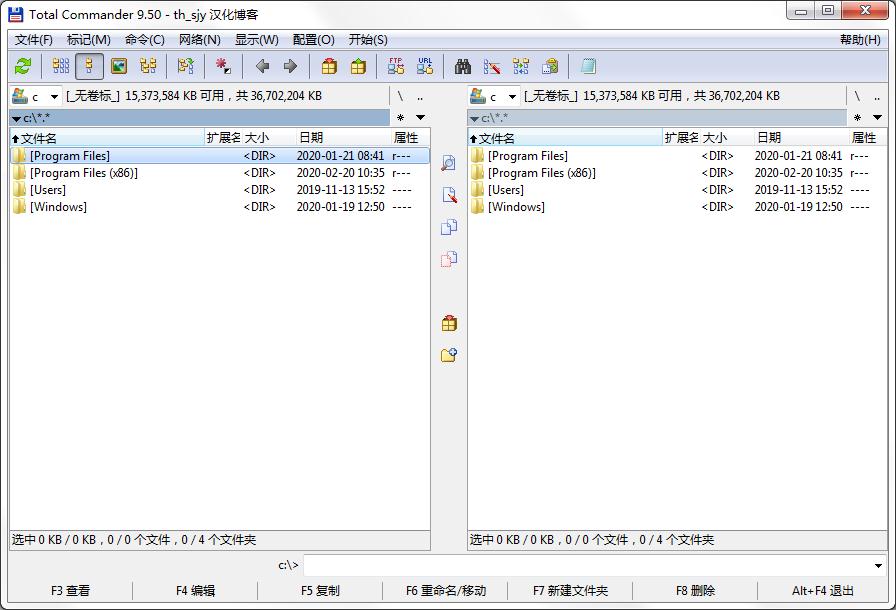Open the 显示(W) menu

(x=257, y=39)
